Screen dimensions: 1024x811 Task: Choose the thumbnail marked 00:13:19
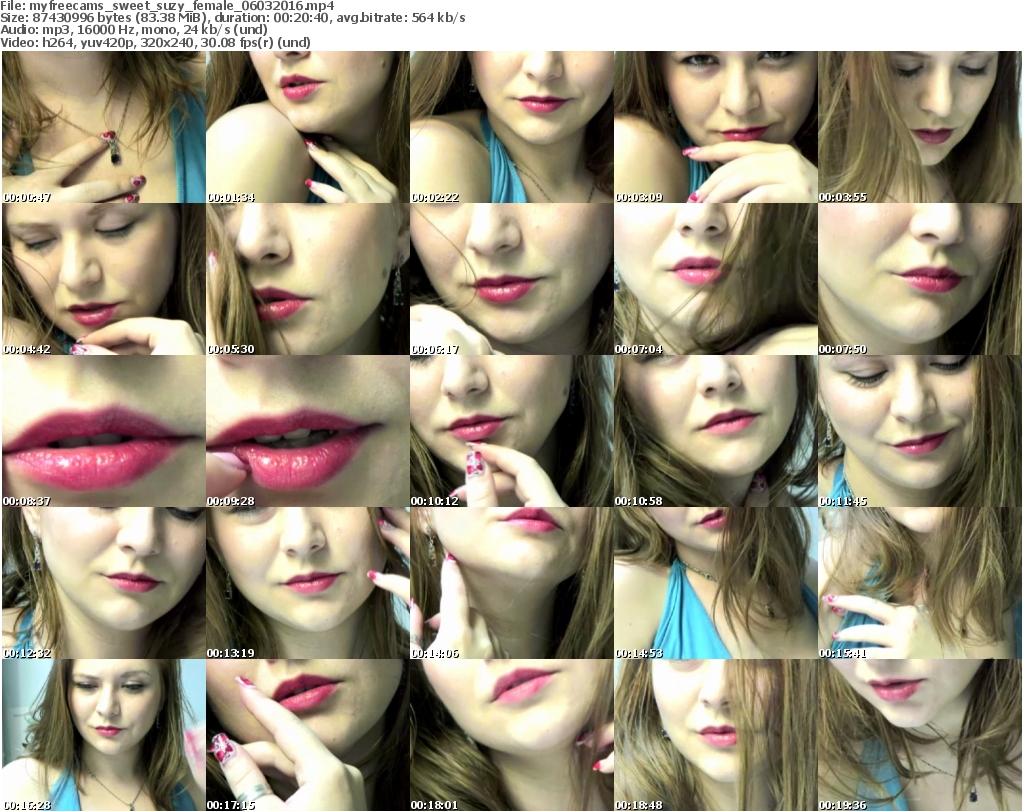point(308,583)
